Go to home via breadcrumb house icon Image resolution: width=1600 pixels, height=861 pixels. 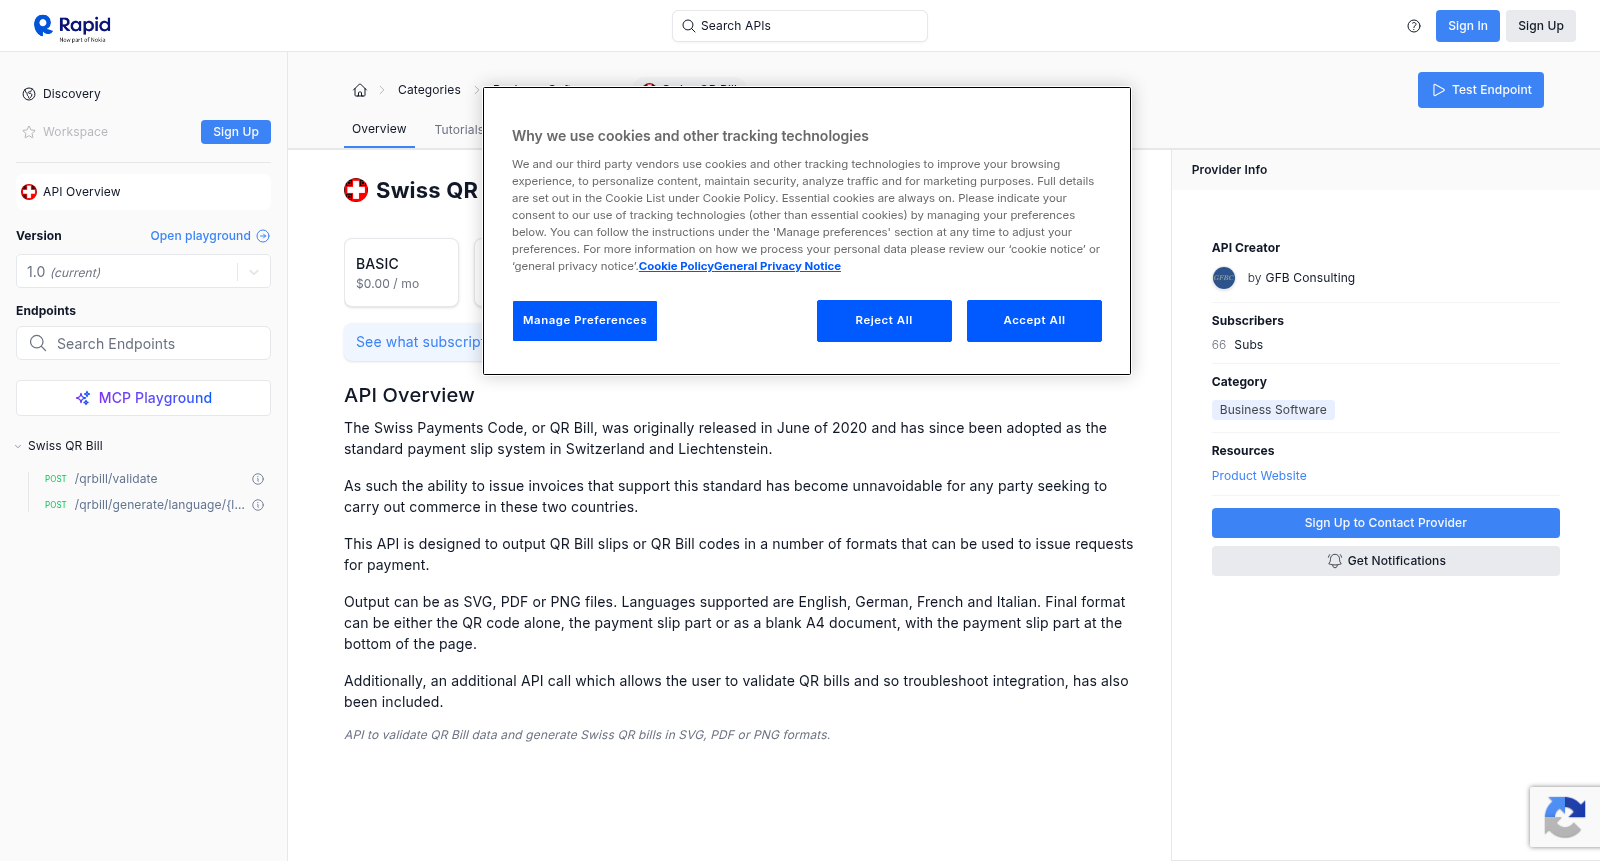tap(360, 90)
